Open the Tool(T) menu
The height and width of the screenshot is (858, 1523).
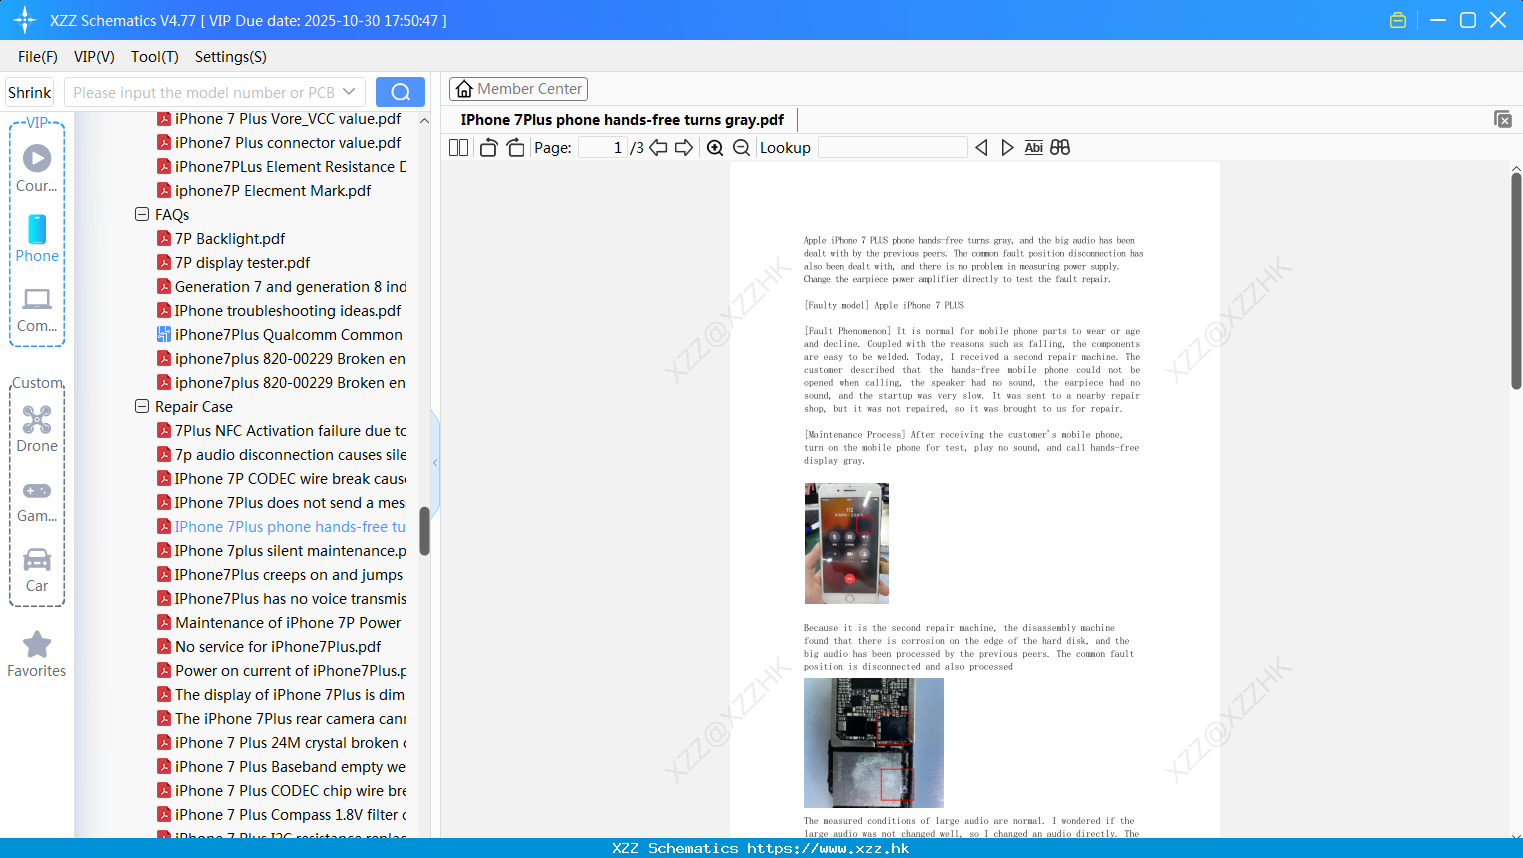(x=155, y=57)
